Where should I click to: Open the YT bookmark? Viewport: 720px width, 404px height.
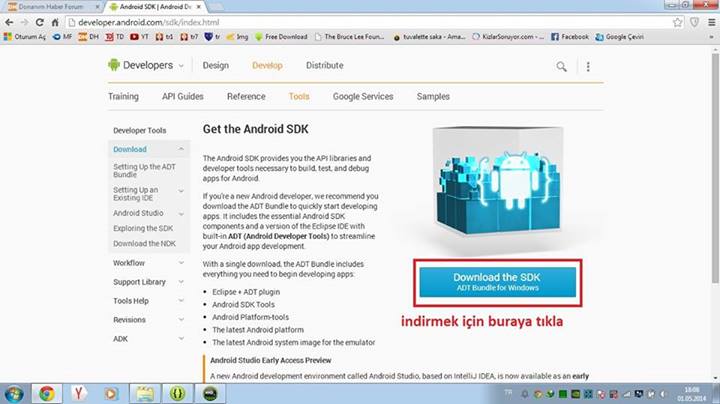point(139,37)
